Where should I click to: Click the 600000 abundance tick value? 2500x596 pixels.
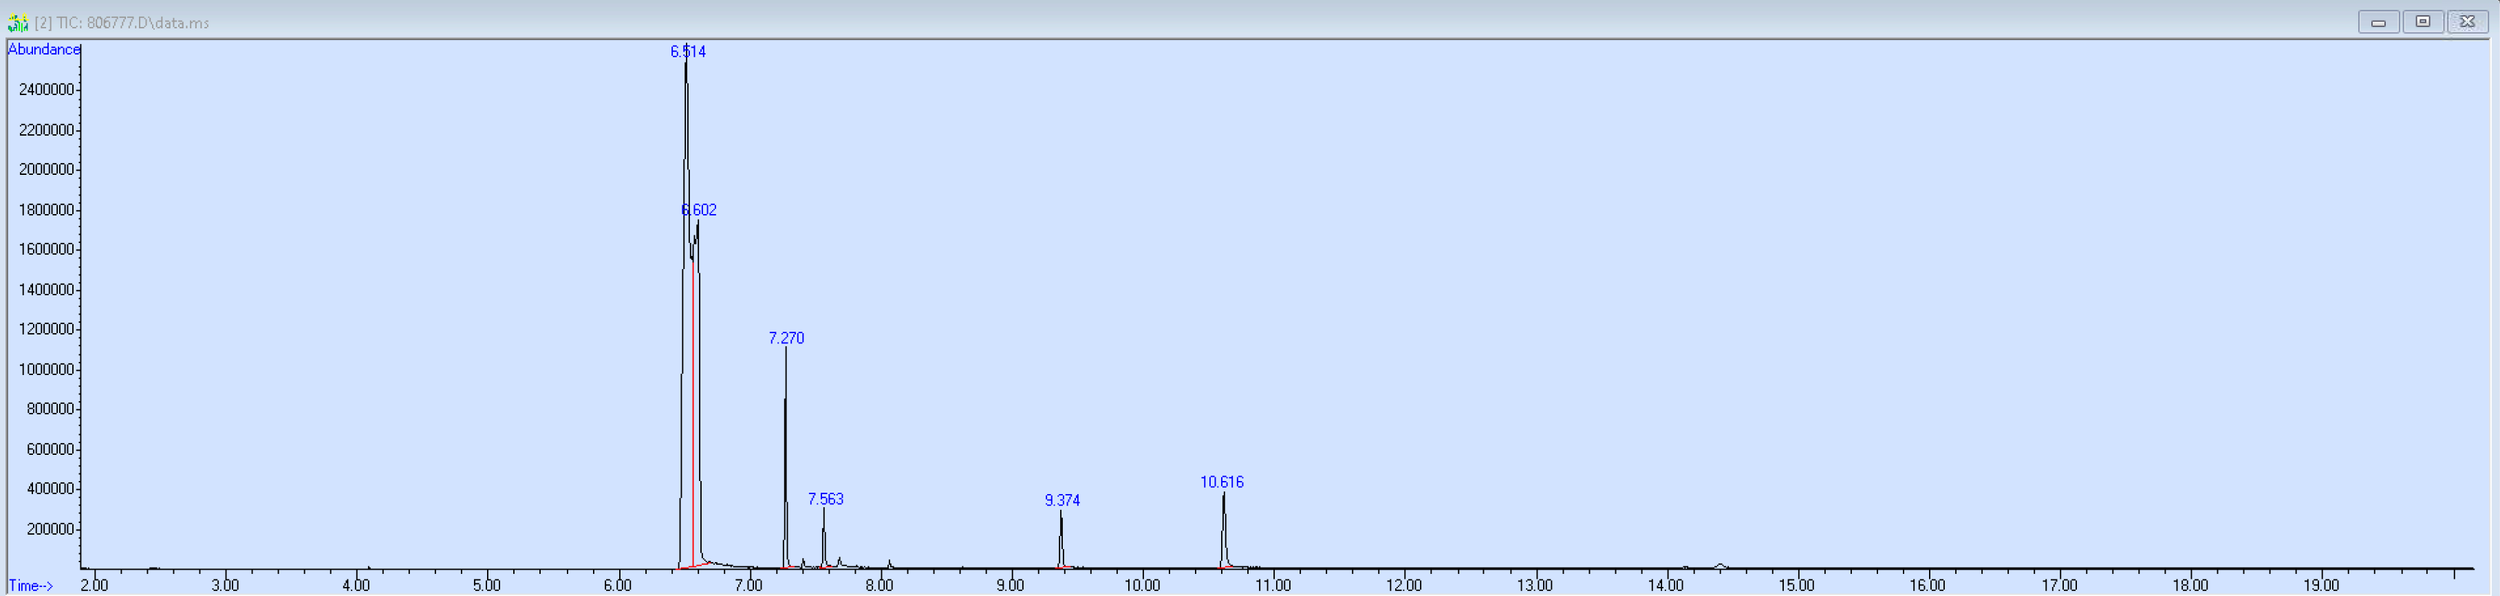coord(50,450)
